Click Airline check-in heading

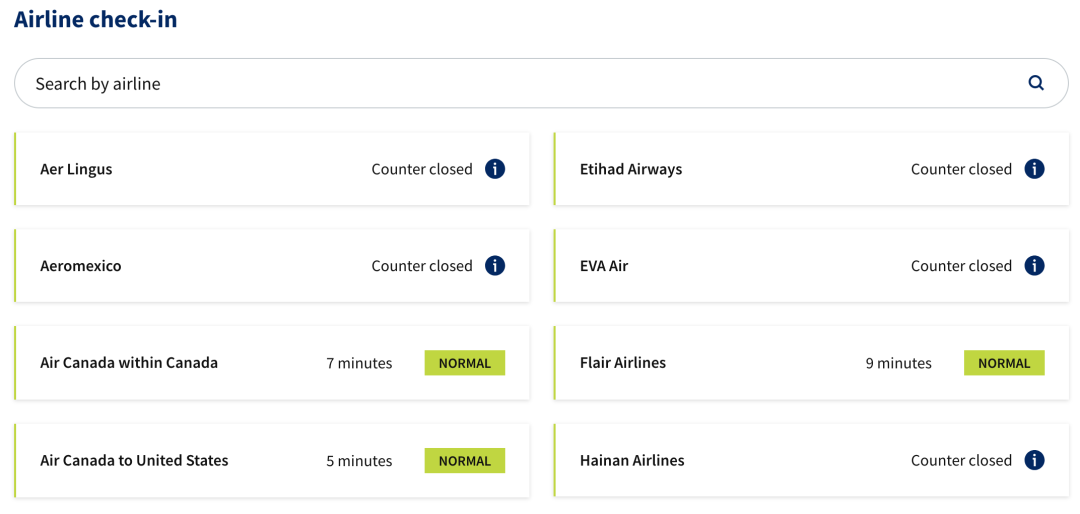96,19
